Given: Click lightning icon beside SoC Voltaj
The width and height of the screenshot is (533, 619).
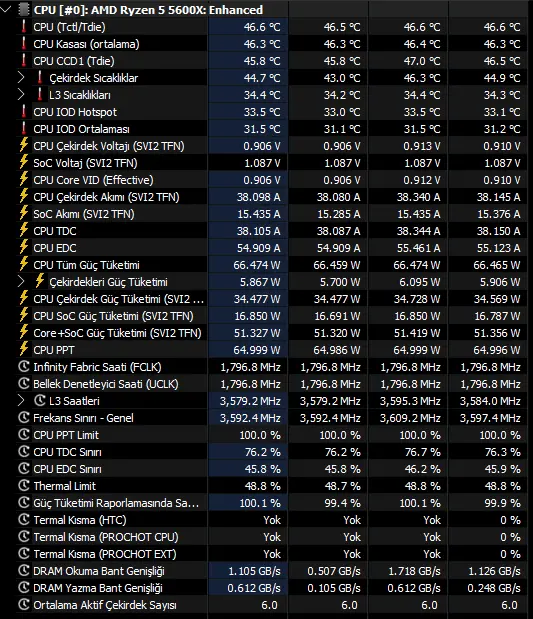Looking at the screenshot, I should [x=24, y=162].
